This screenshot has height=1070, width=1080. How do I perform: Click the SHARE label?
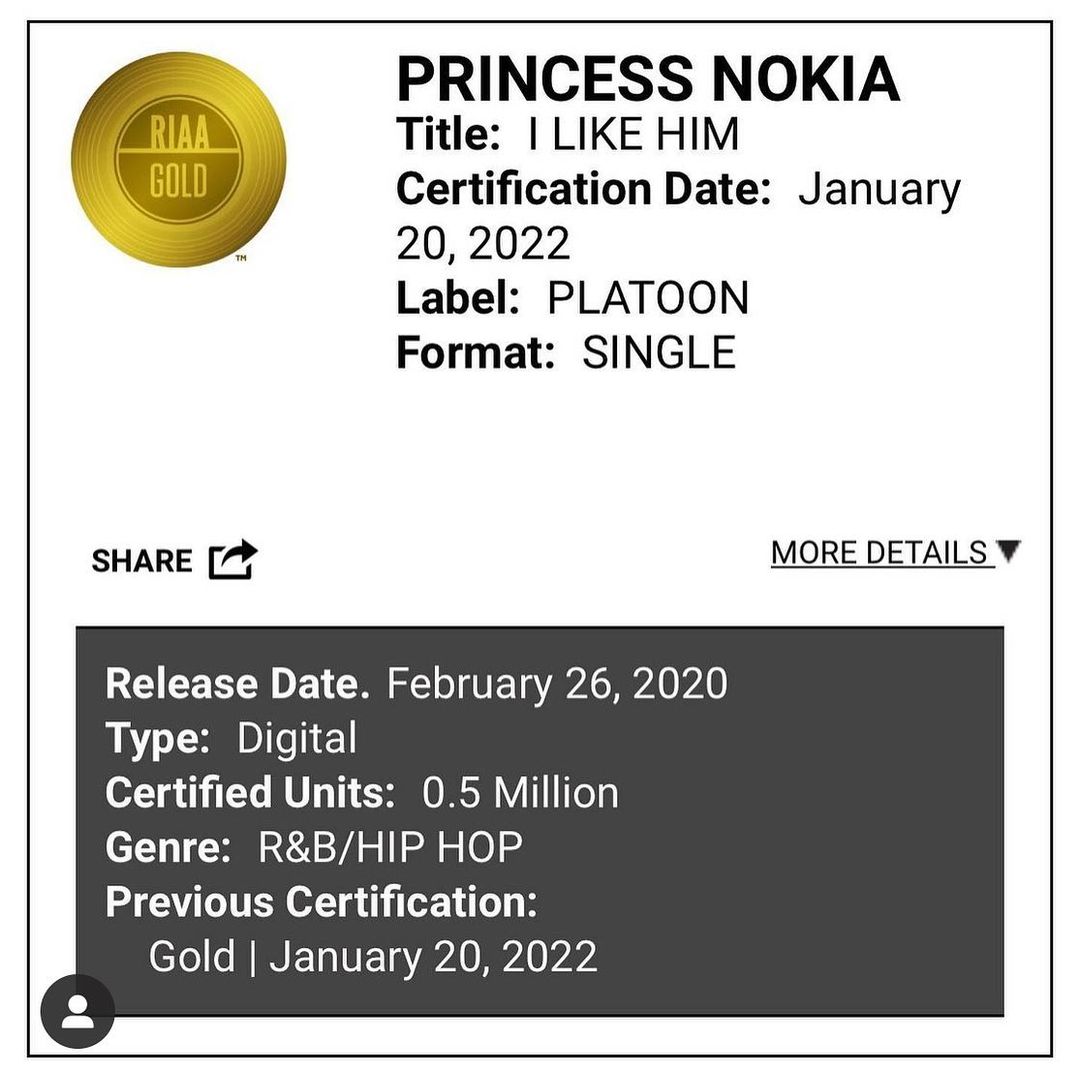point(142,561)
